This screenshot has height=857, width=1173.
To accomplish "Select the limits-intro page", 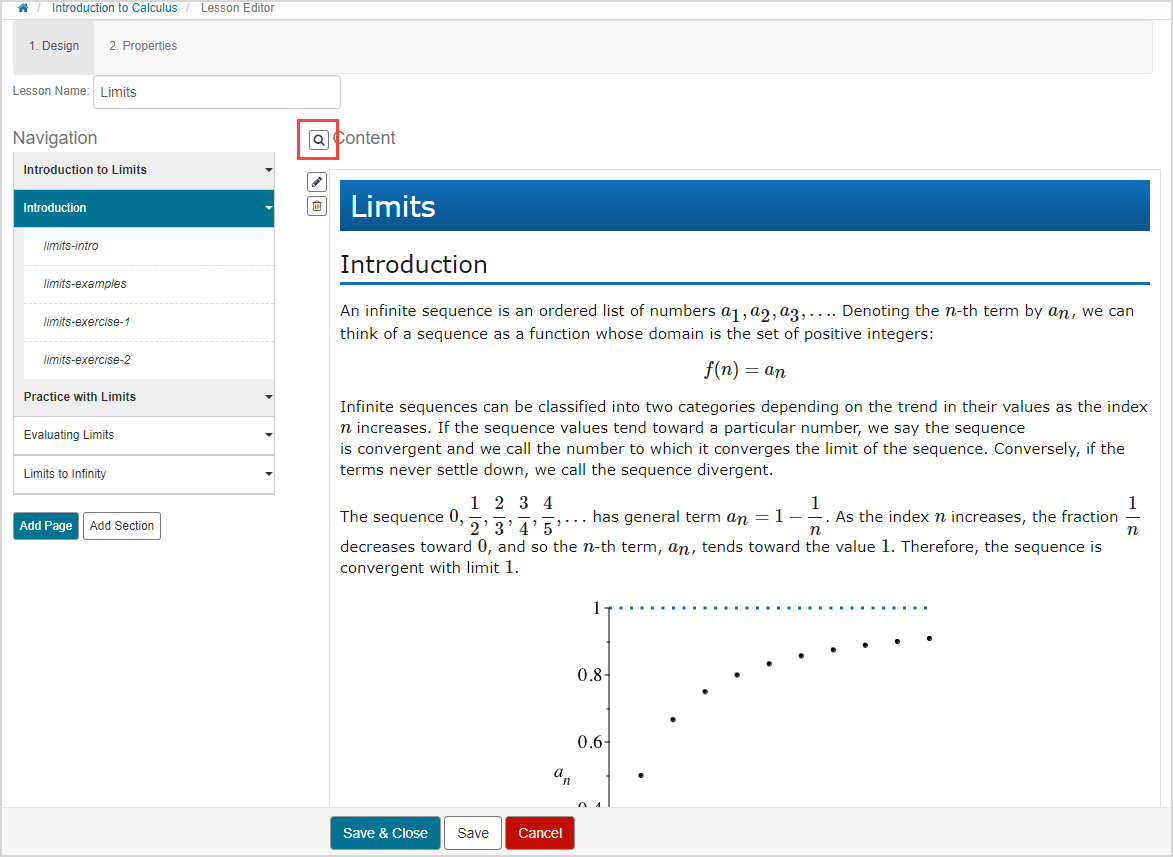I will point(71,246).
